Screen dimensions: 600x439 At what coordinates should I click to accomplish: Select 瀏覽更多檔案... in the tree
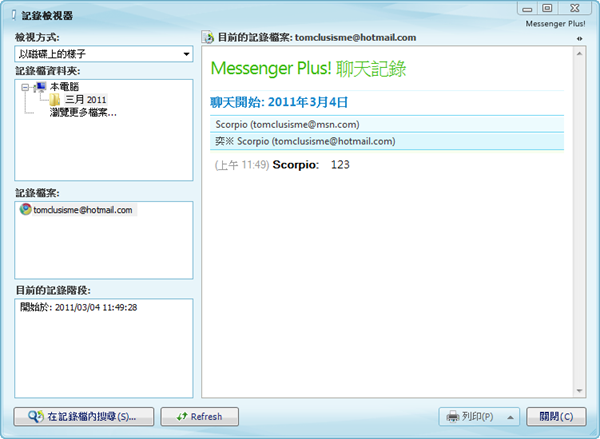(83, 113)
